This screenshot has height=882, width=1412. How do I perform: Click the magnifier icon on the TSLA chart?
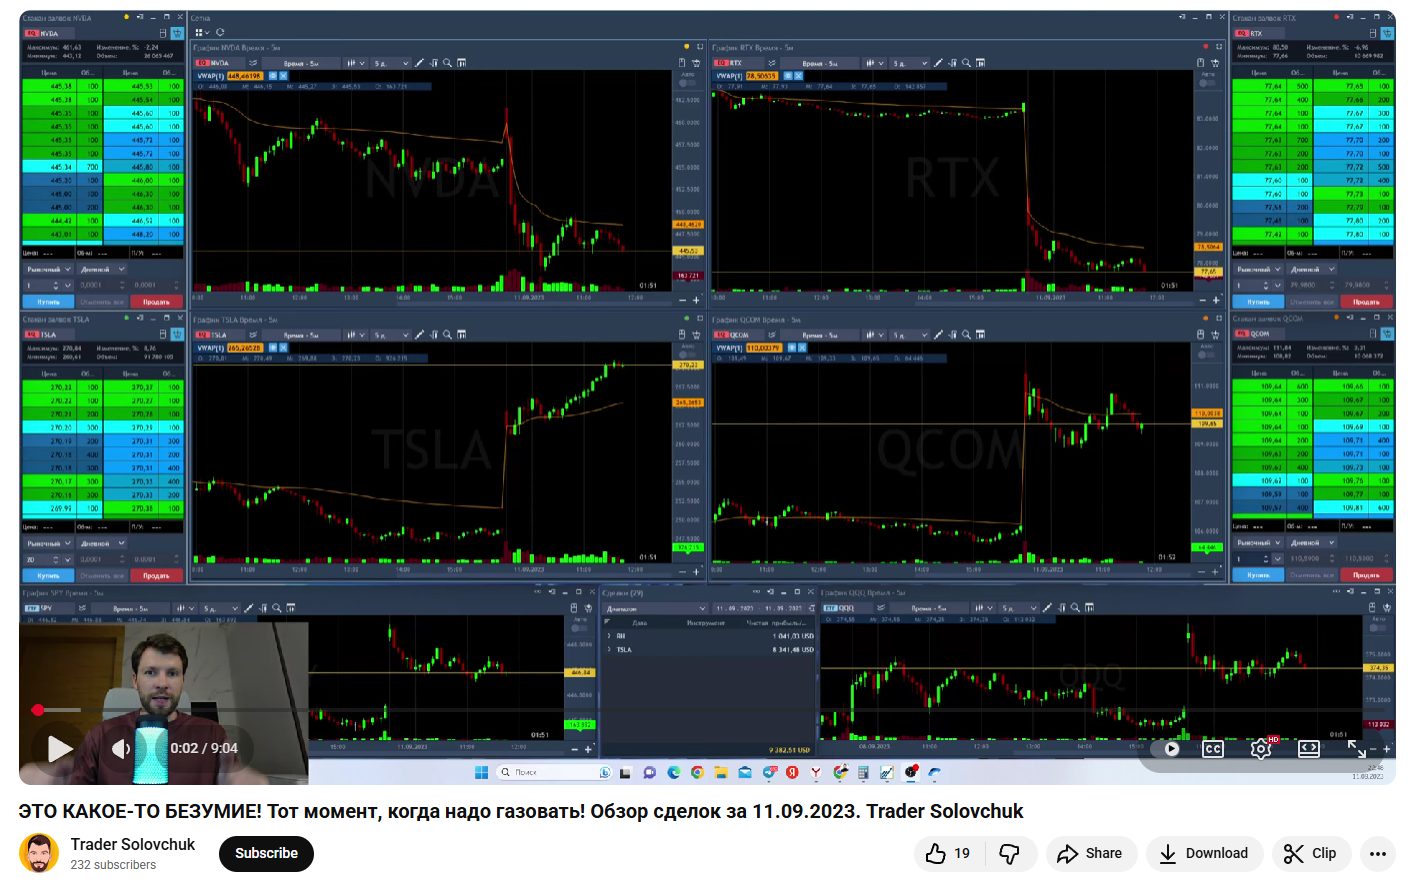(447, 335)
